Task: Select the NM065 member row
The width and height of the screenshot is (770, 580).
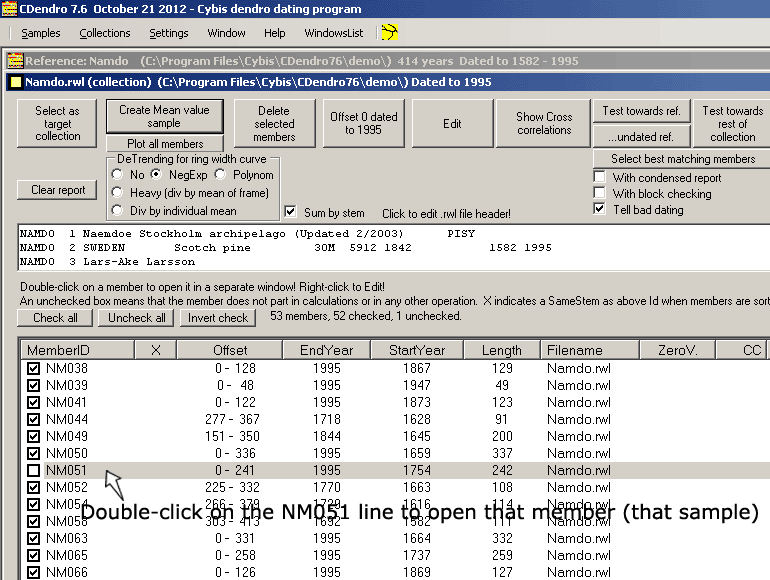Action: coord(395,555)
